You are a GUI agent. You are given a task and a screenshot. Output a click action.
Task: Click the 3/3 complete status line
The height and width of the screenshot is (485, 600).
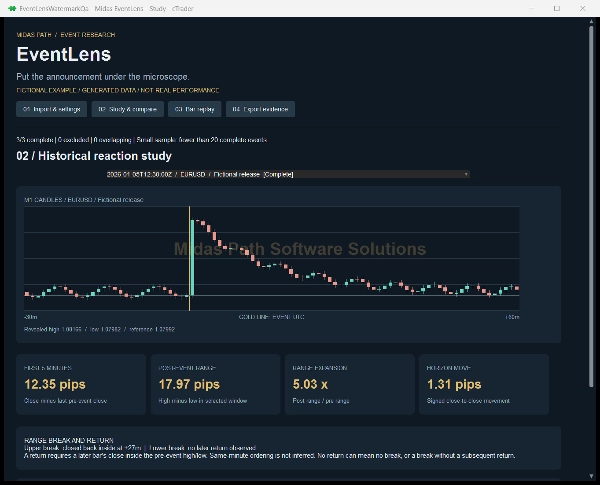pyautogui.click(x=142, y=140)
